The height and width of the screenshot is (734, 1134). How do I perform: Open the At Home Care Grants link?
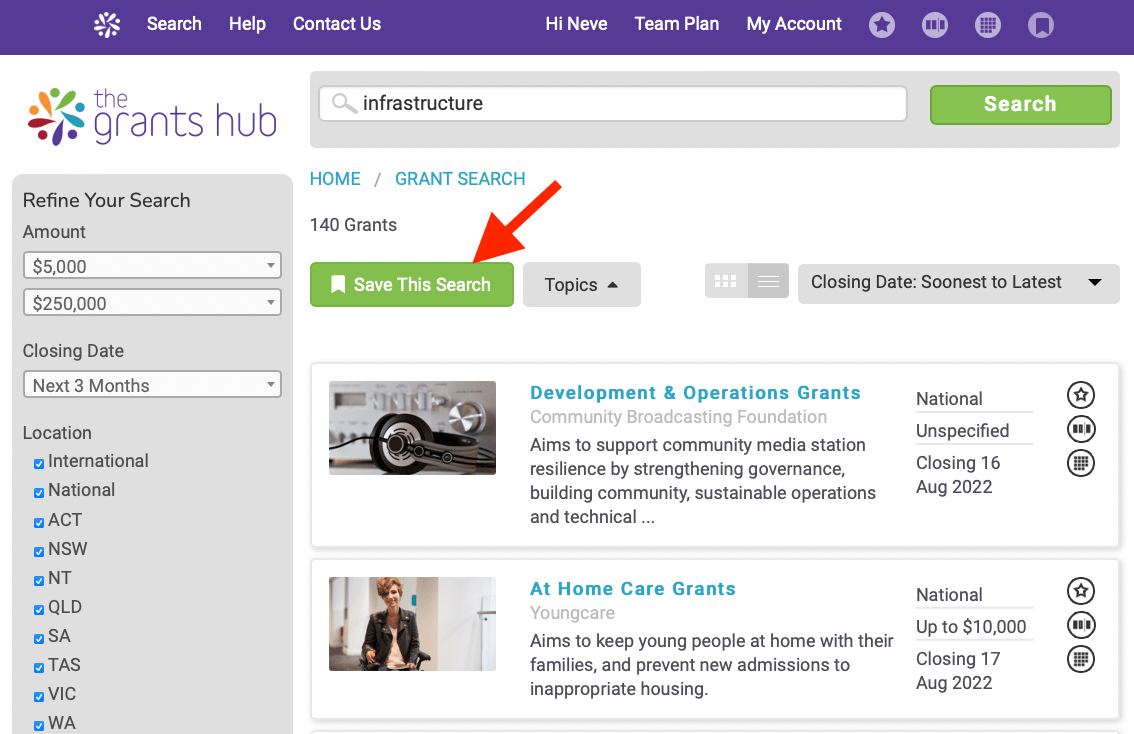[632, 589]
